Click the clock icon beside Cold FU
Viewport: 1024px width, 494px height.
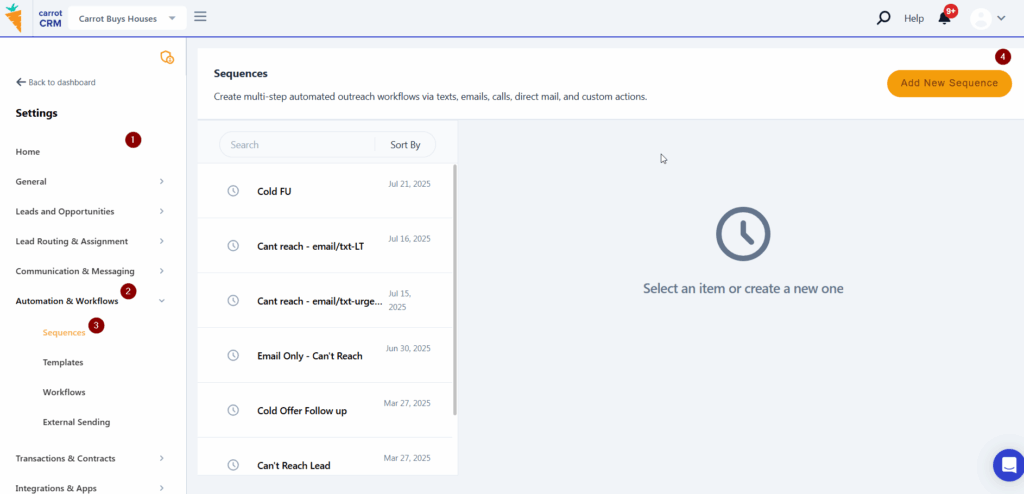[x=233, y=191]
